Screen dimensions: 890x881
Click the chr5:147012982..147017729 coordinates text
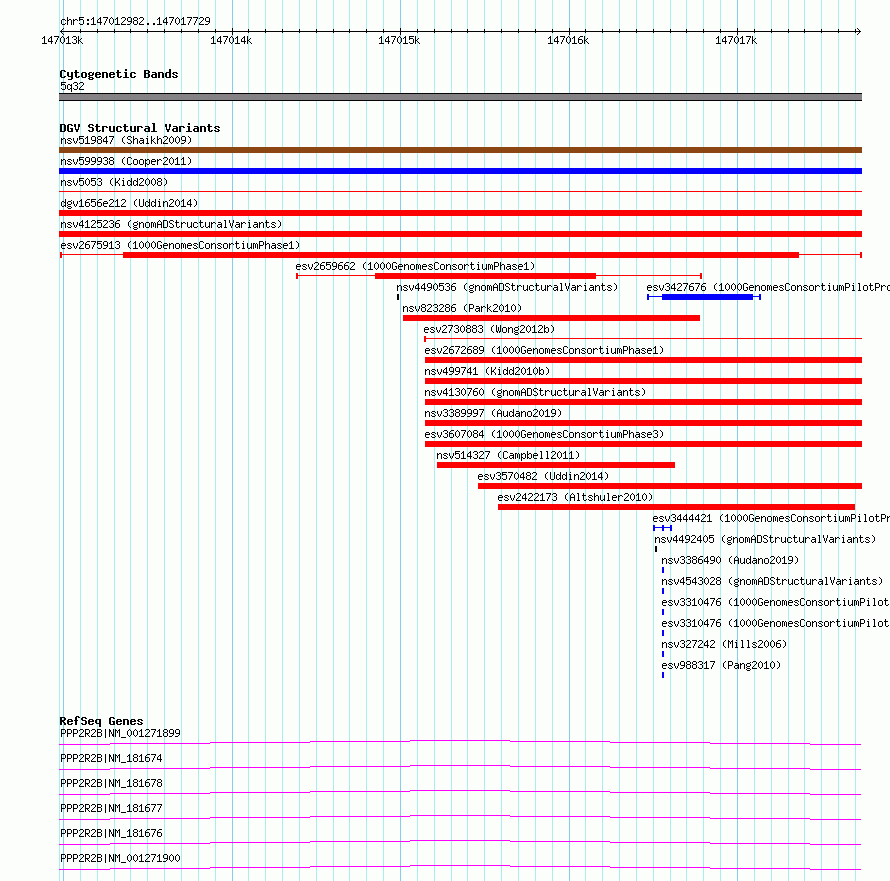pos(135,21)
